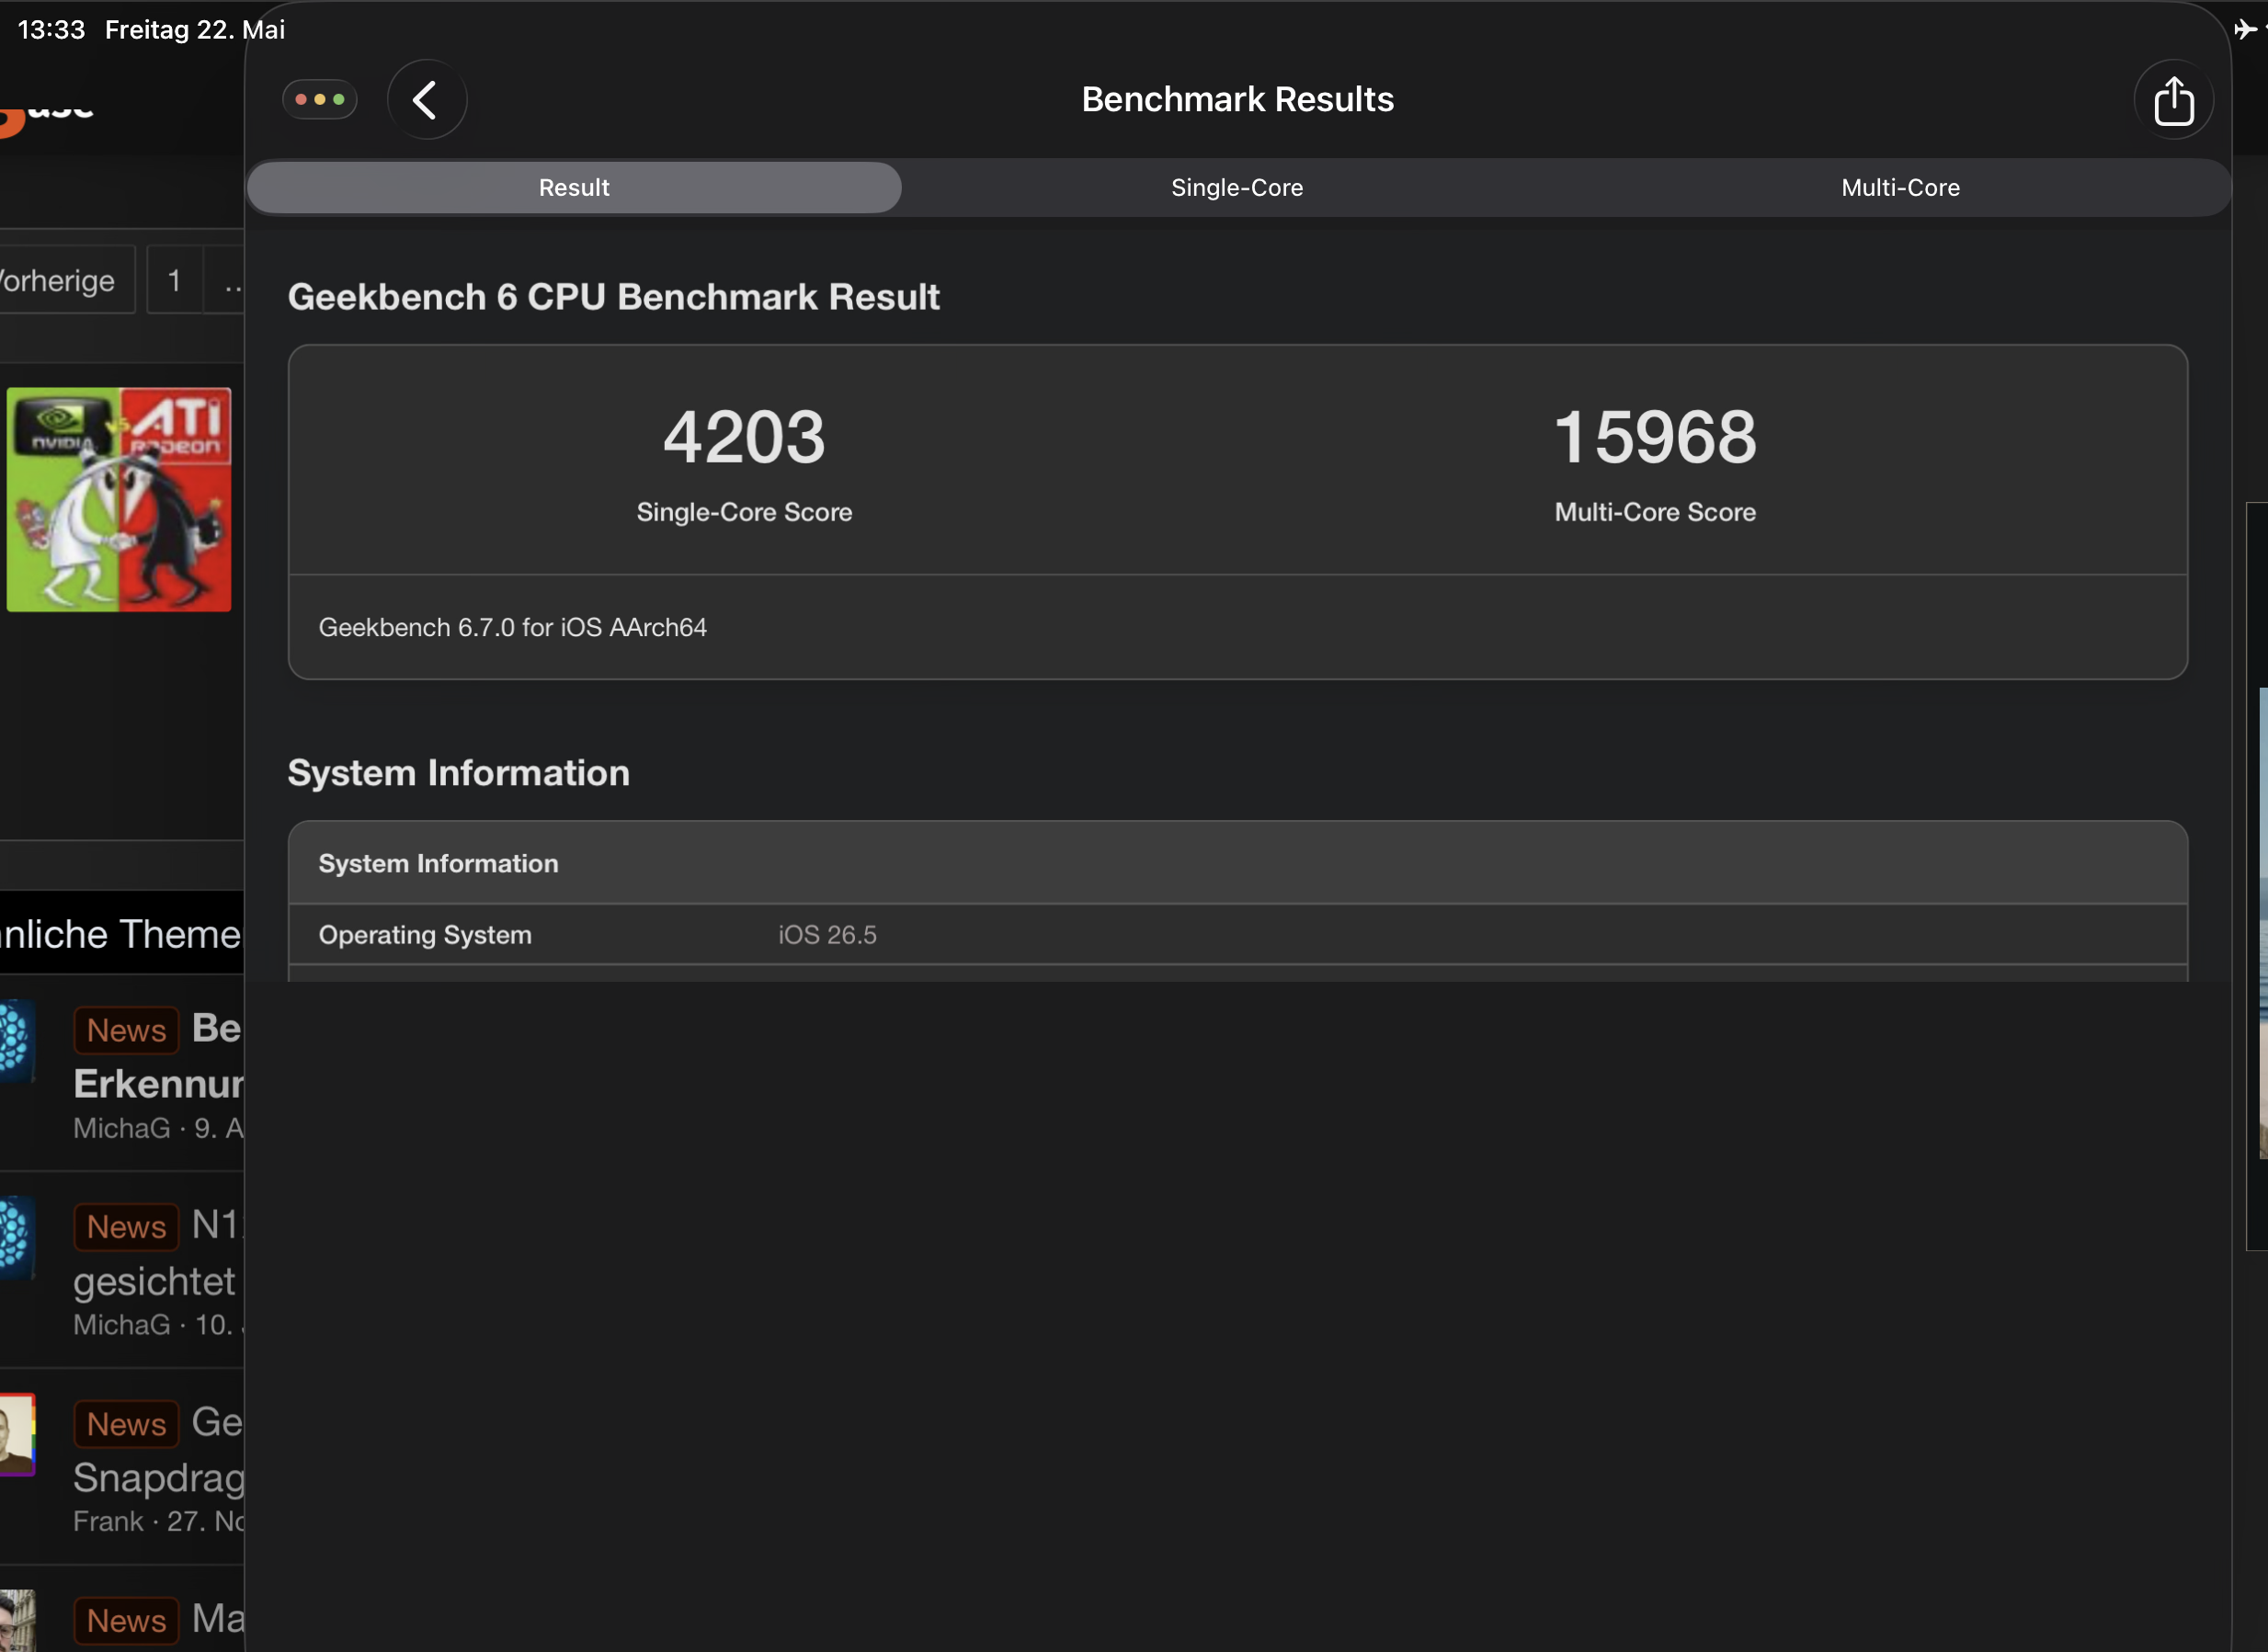Select the Result tab

[x=574, y=188]
